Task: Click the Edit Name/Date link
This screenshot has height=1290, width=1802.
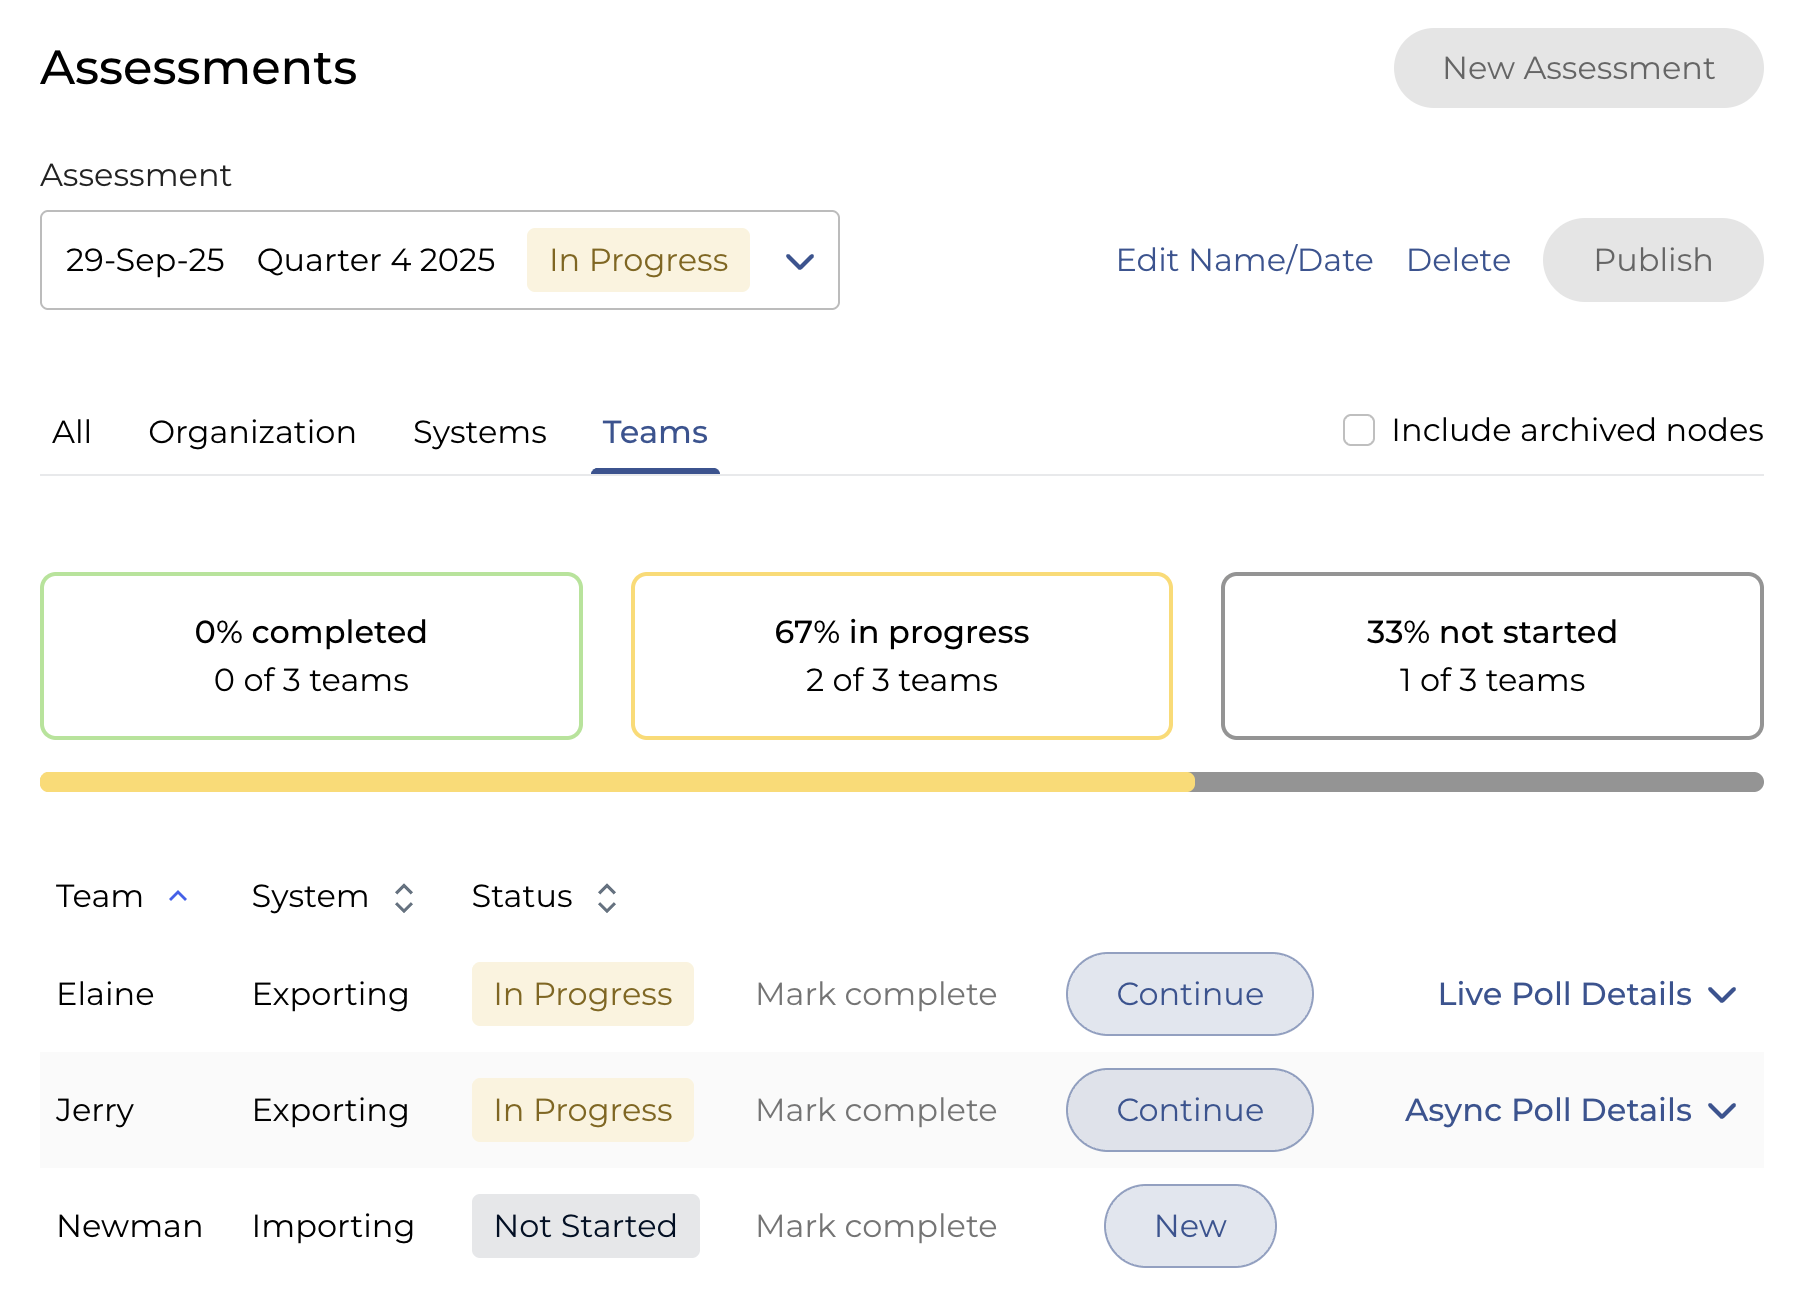Action: (x=1244, y=260)
